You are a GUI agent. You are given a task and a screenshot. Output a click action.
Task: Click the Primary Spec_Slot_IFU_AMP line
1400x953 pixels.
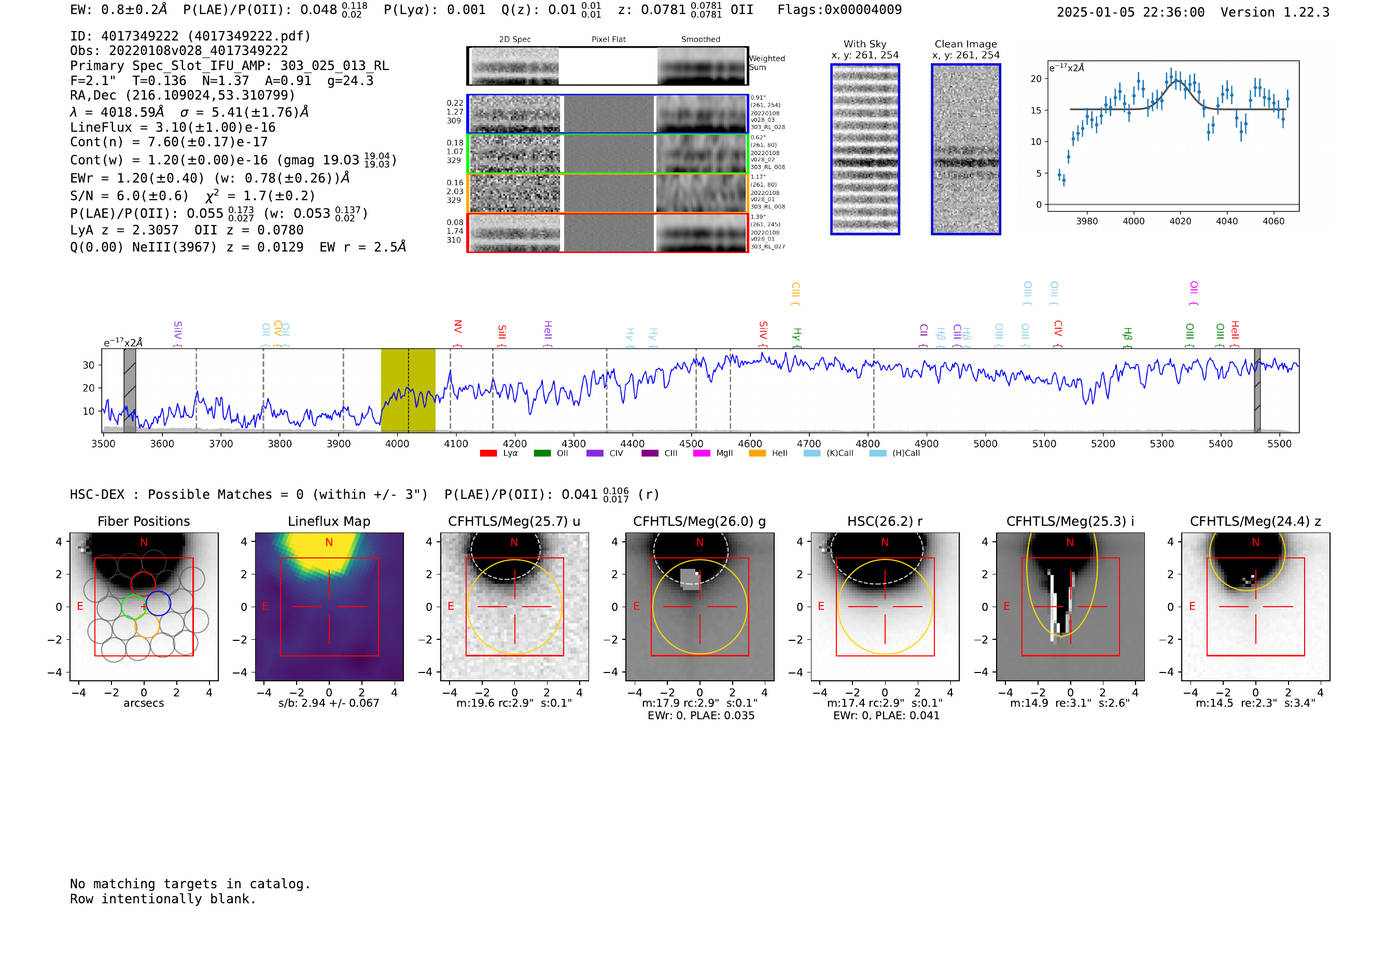pyautogui.click(x=229, y=66)
